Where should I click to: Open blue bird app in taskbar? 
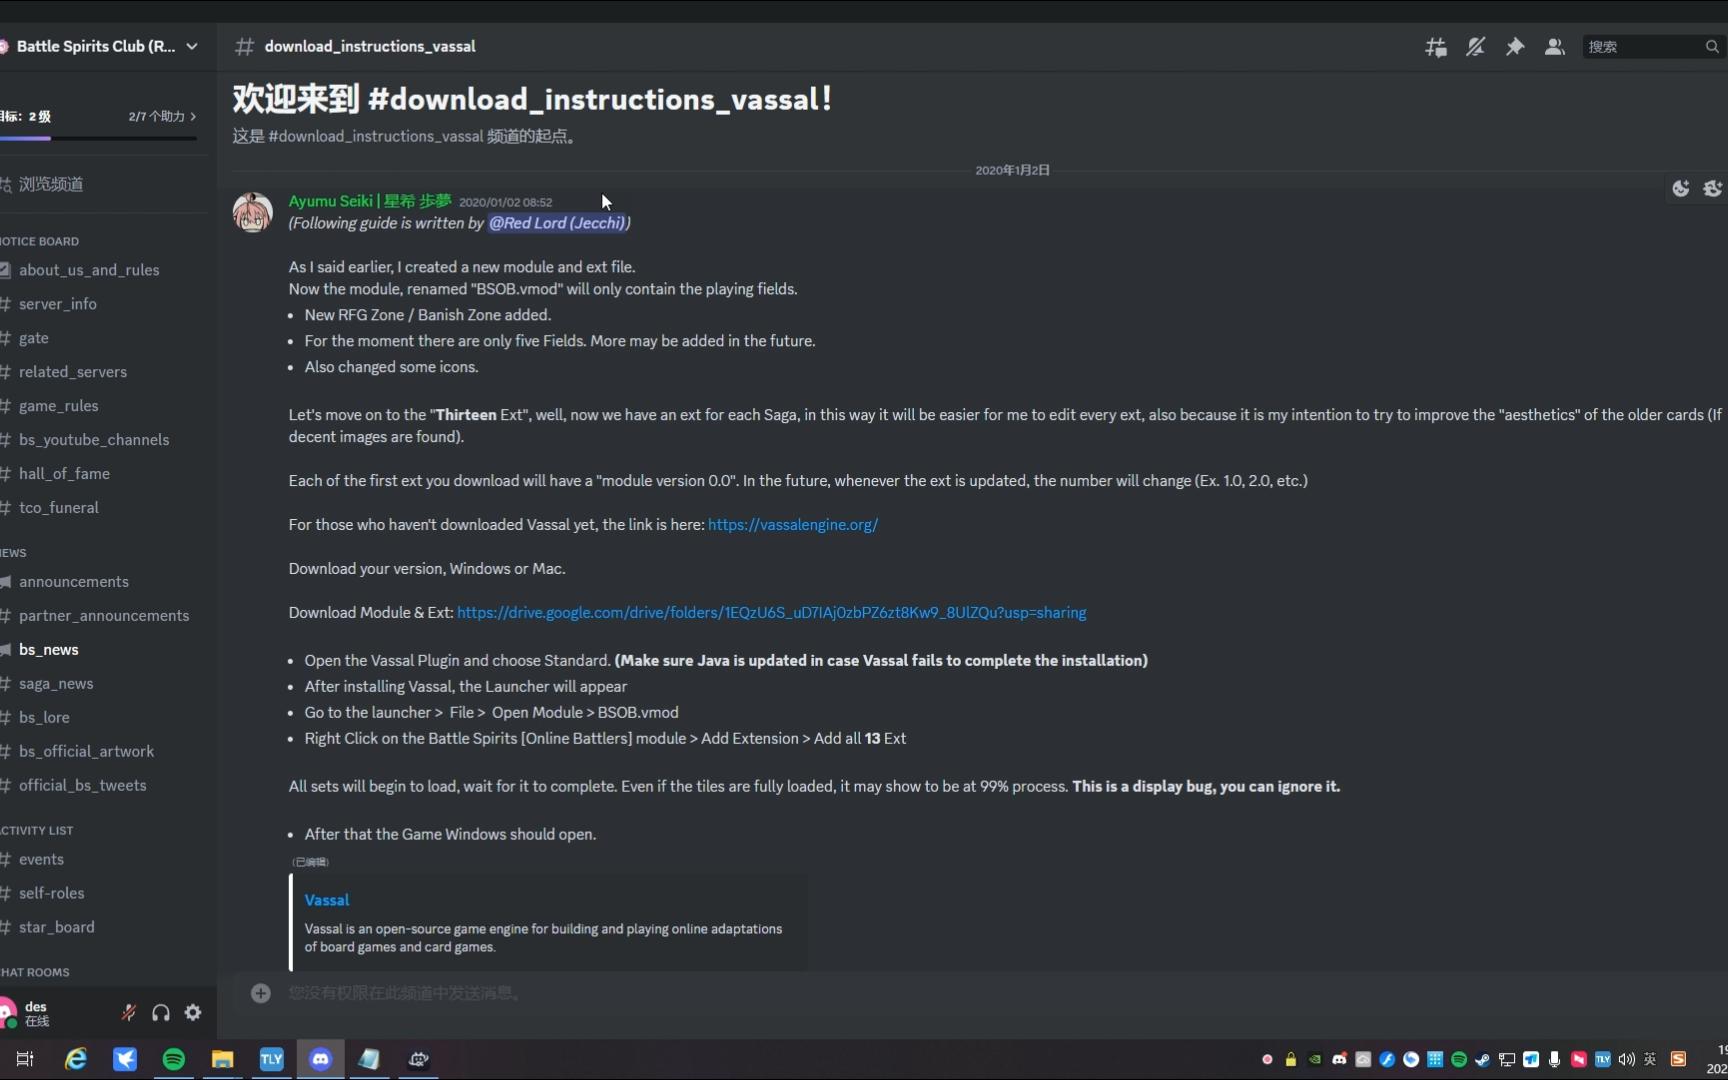[125, 1059]
